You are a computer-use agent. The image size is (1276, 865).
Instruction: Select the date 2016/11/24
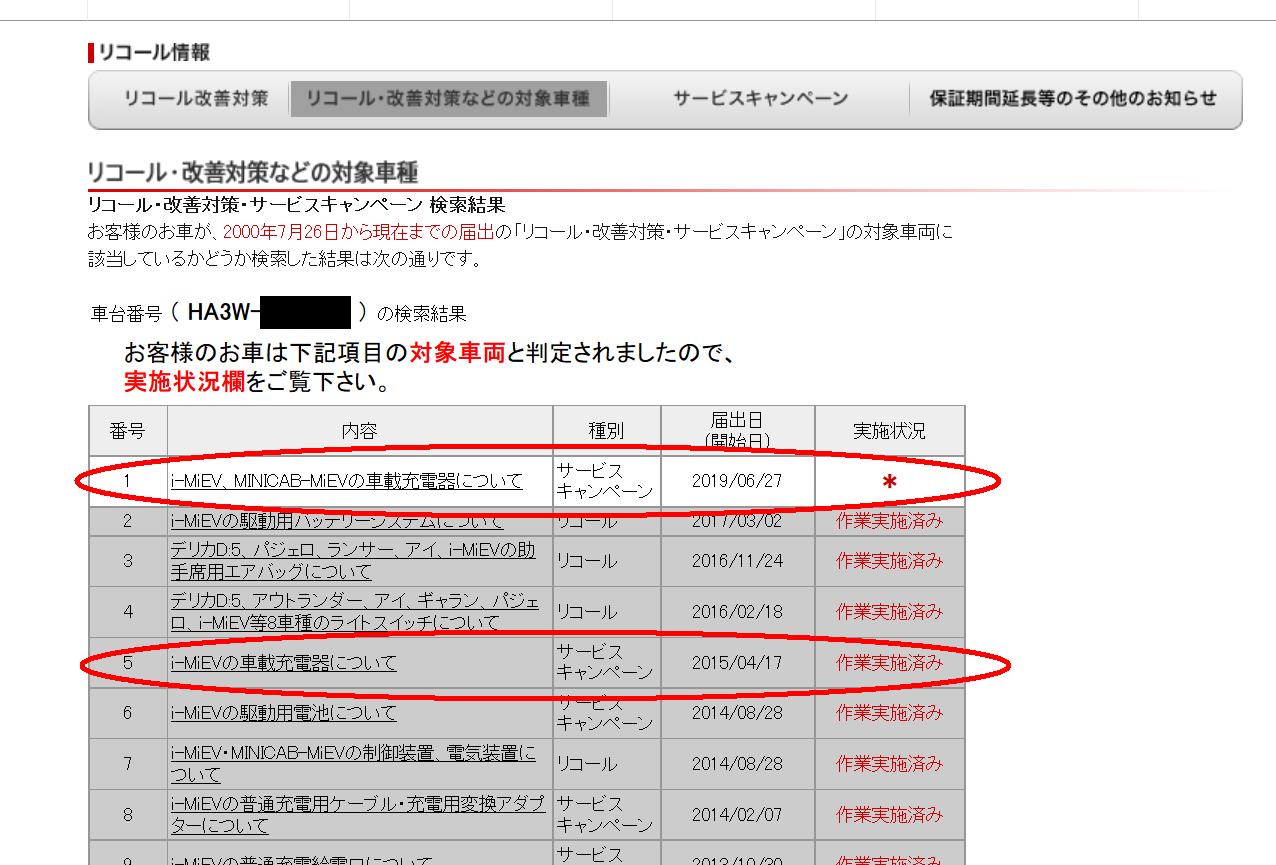tap(737, 561)
